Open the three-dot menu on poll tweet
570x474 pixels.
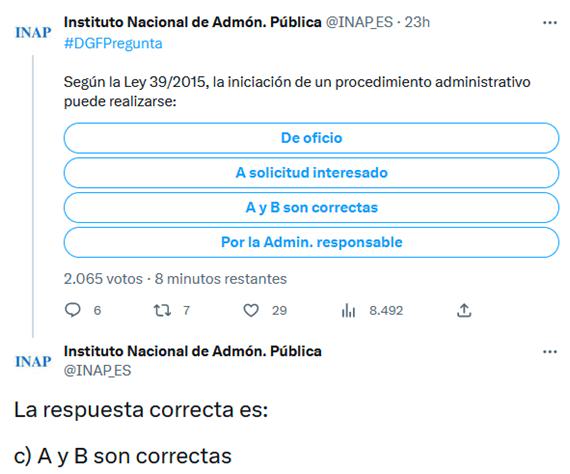(x=550, y=23)
